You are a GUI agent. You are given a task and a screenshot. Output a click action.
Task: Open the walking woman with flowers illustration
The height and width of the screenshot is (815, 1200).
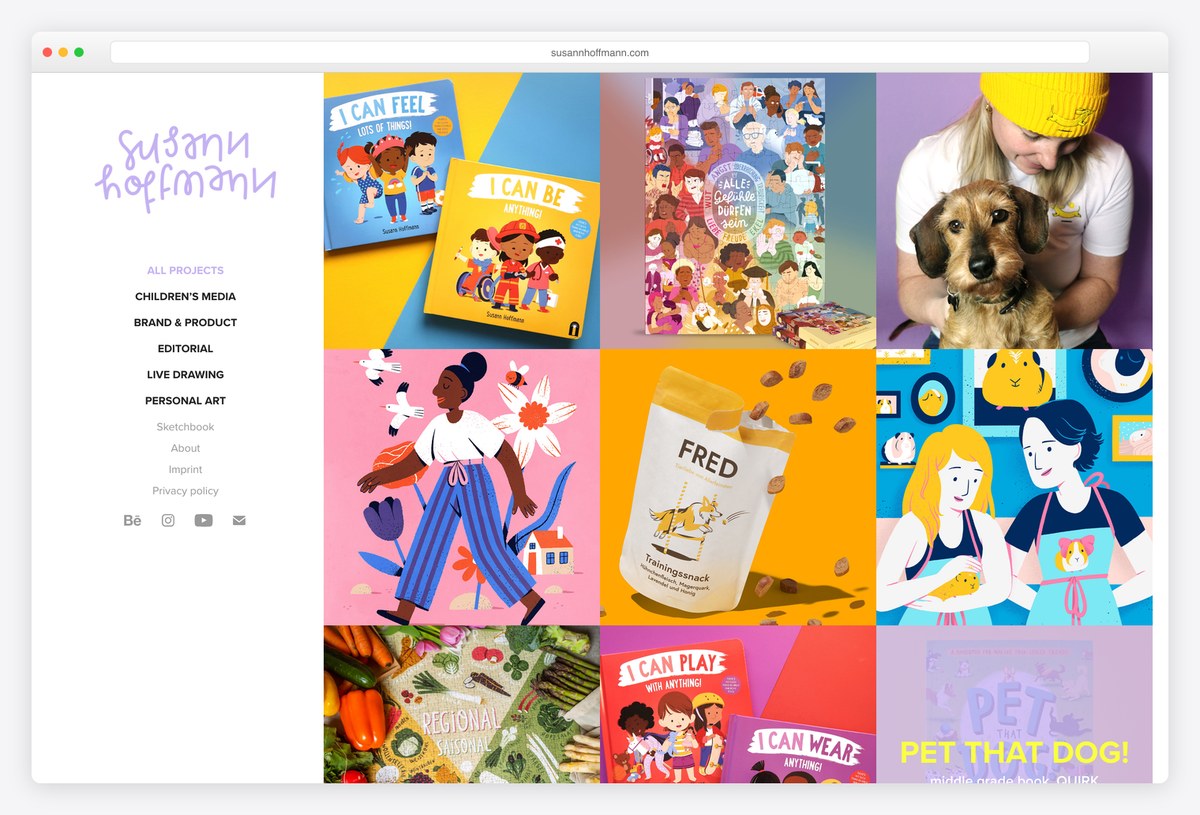coord(462,487)
